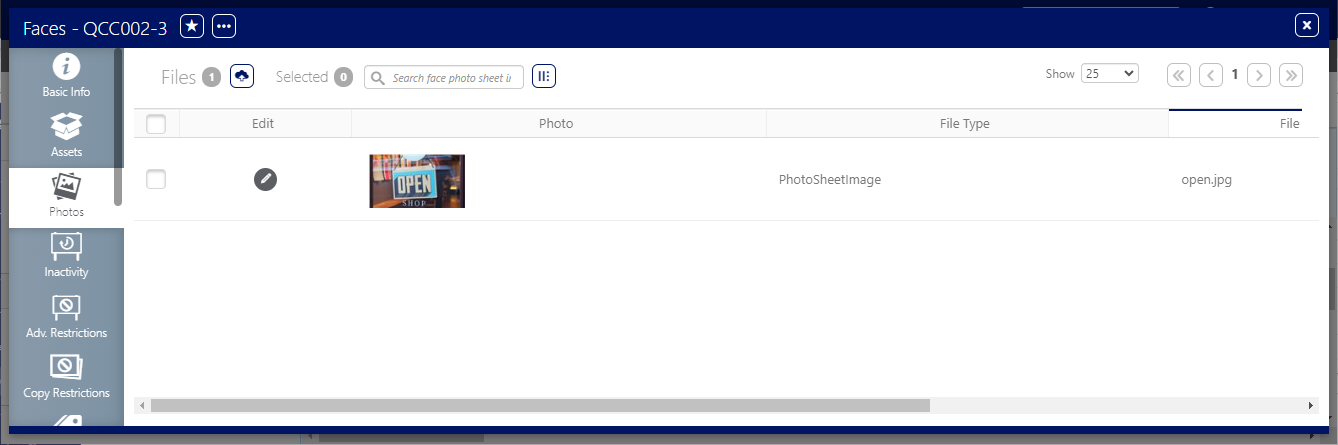Click the horizontal table scrollbar thumb
This screenshot has height=445, width=1338.
(540, 405)
